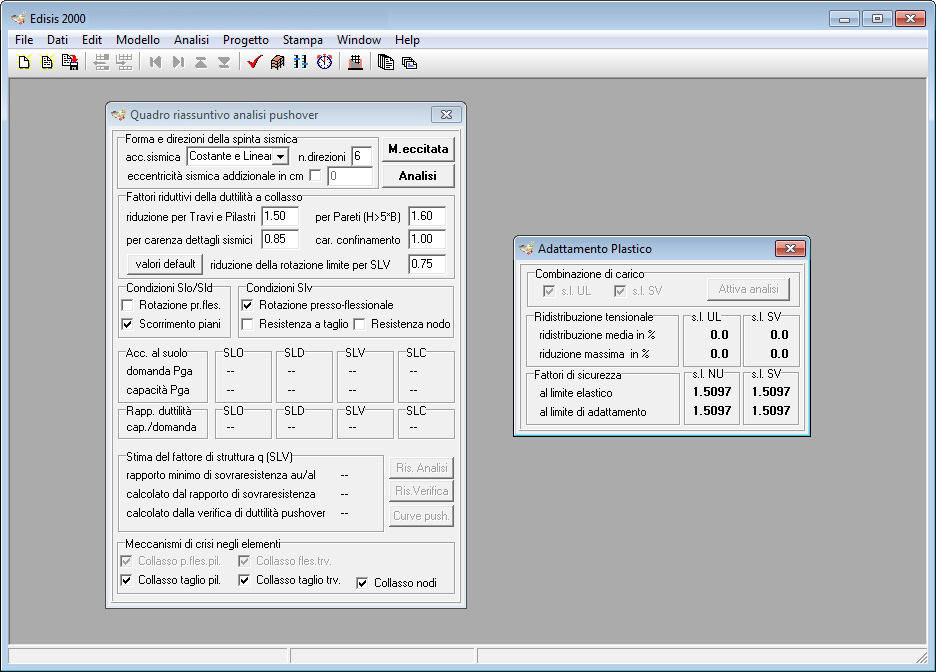Click the riduzione per Travi e Pilastri field
936x672 pixels.
click(x=280, y=216)
